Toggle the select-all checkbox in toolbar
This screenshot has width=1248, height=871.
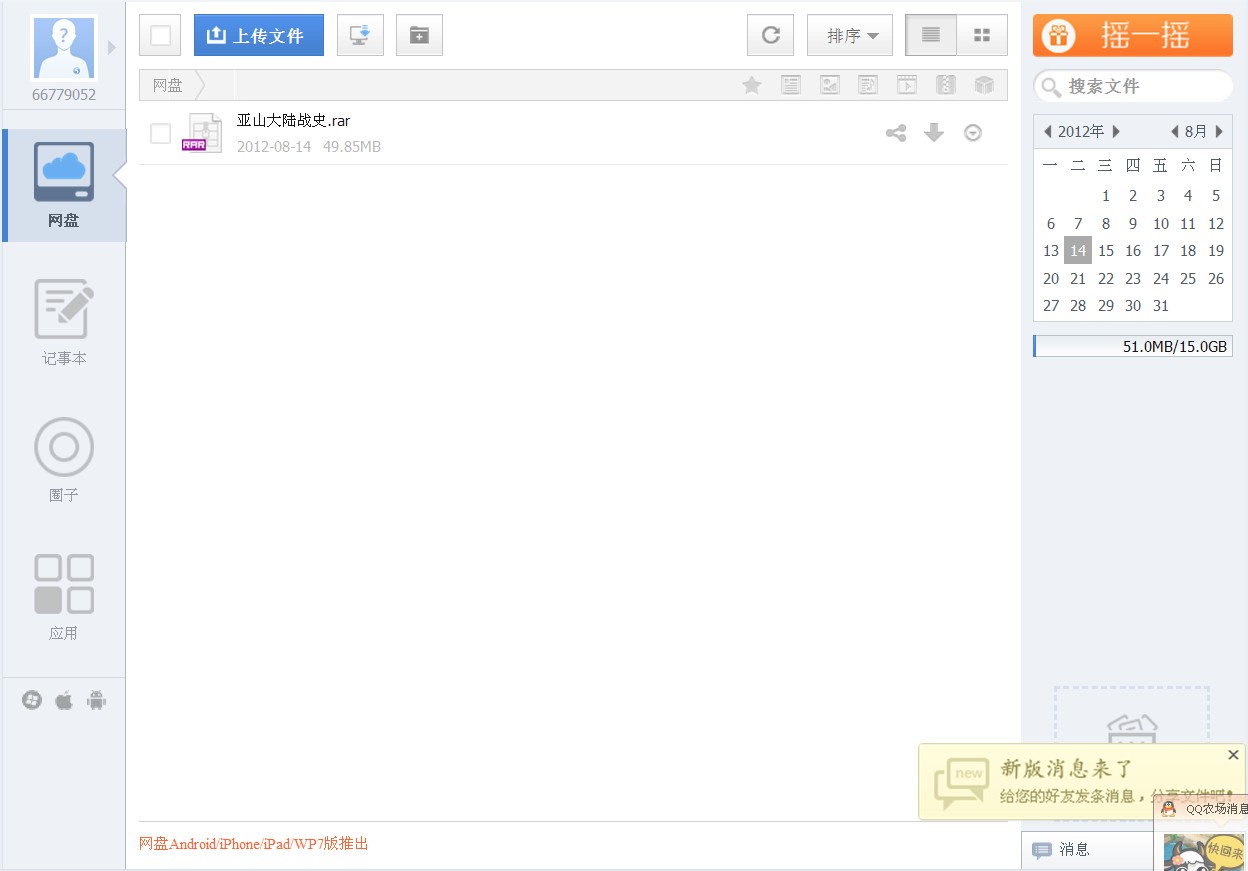[x=160, y=36]
